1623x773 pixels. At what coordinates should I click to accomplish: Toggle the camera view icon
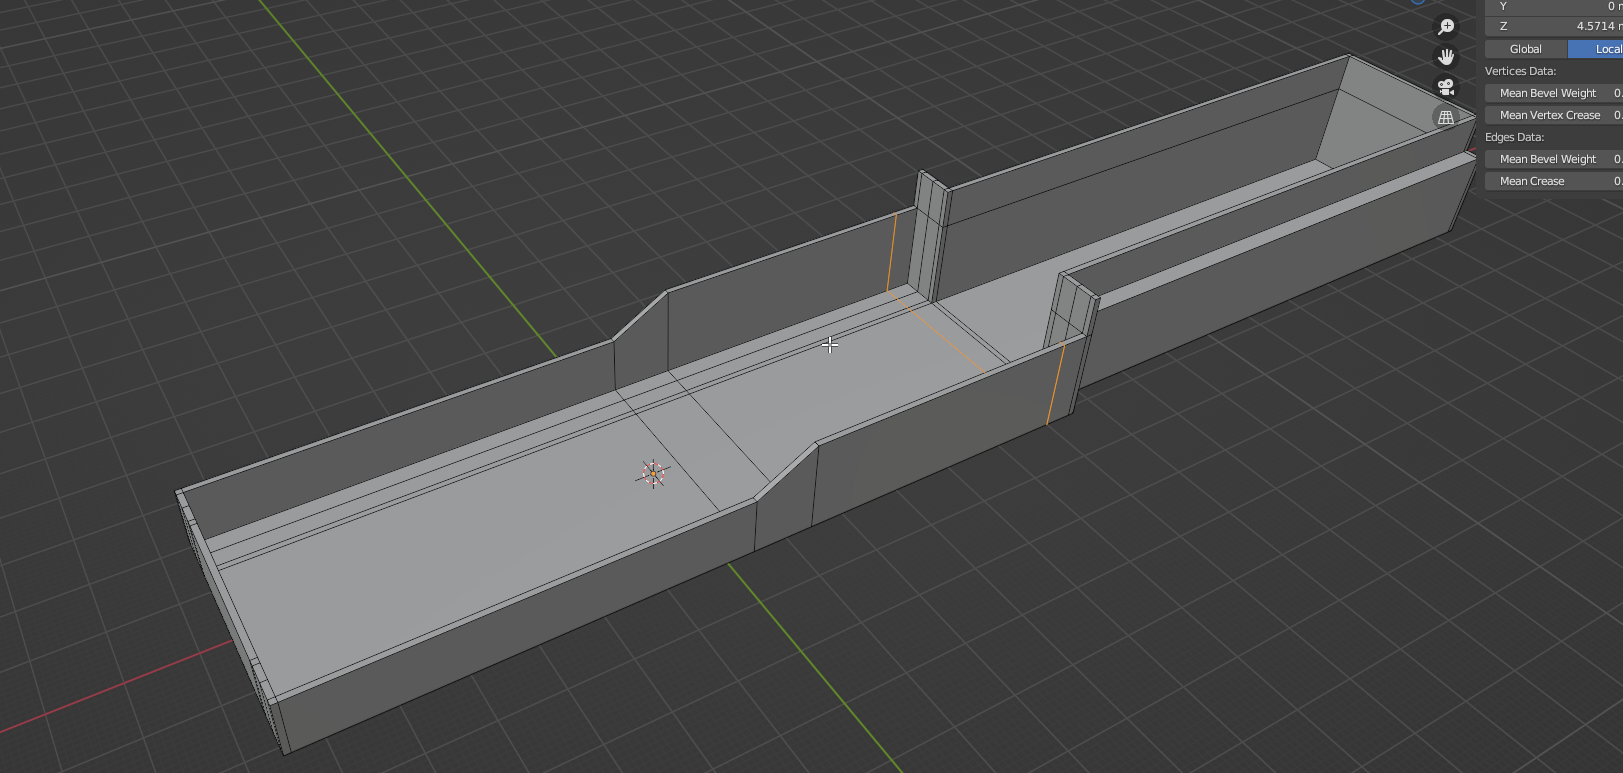(1446, 87)
